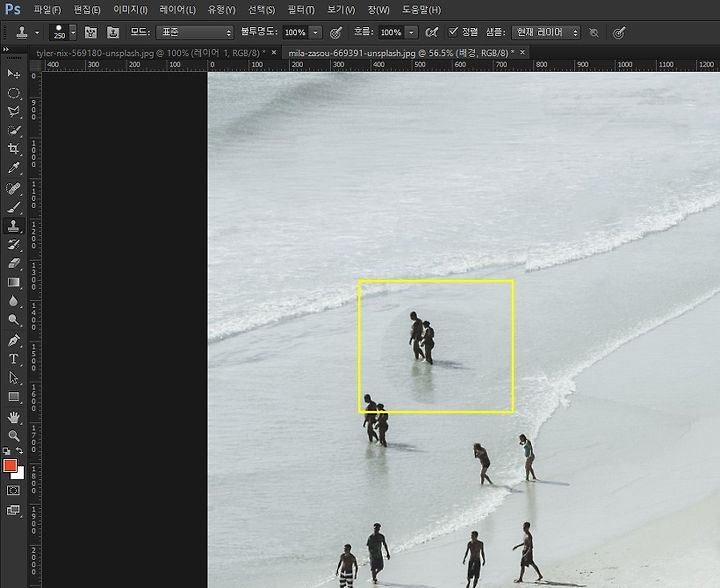Open the 보기(V) menu
The width and height of the screenshot is (720, 588).
(x=341, y=10)
